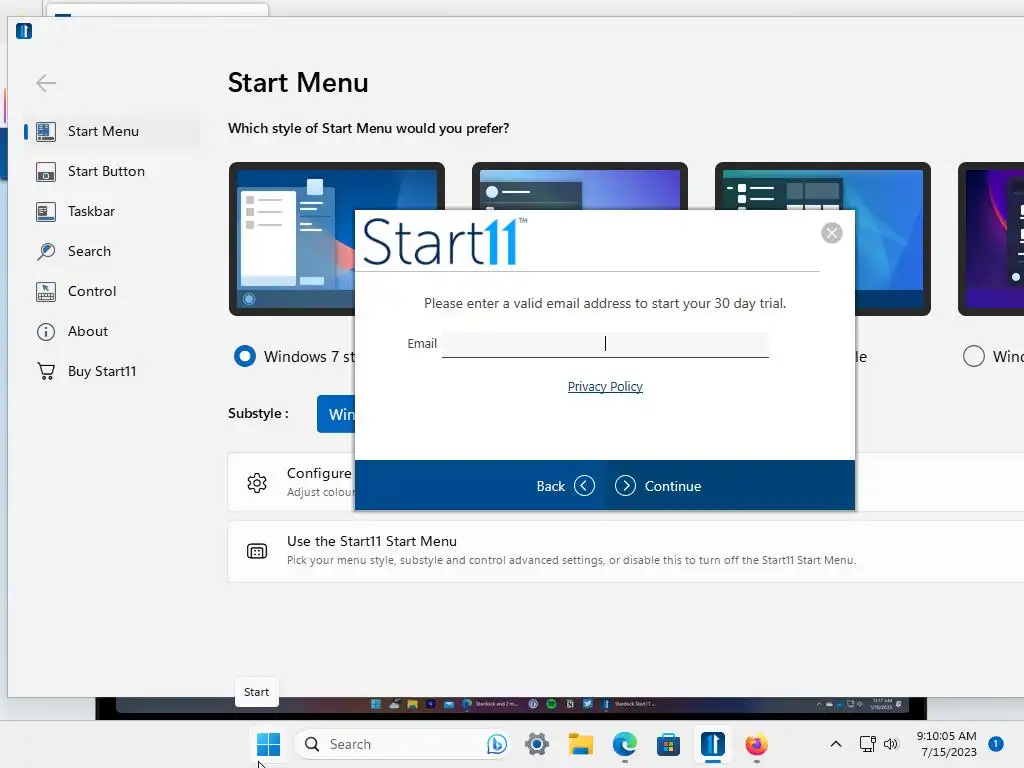Click the Start11 icon on taskbar
This screenshot has height=768, width=1024.
tap(712, 744)
